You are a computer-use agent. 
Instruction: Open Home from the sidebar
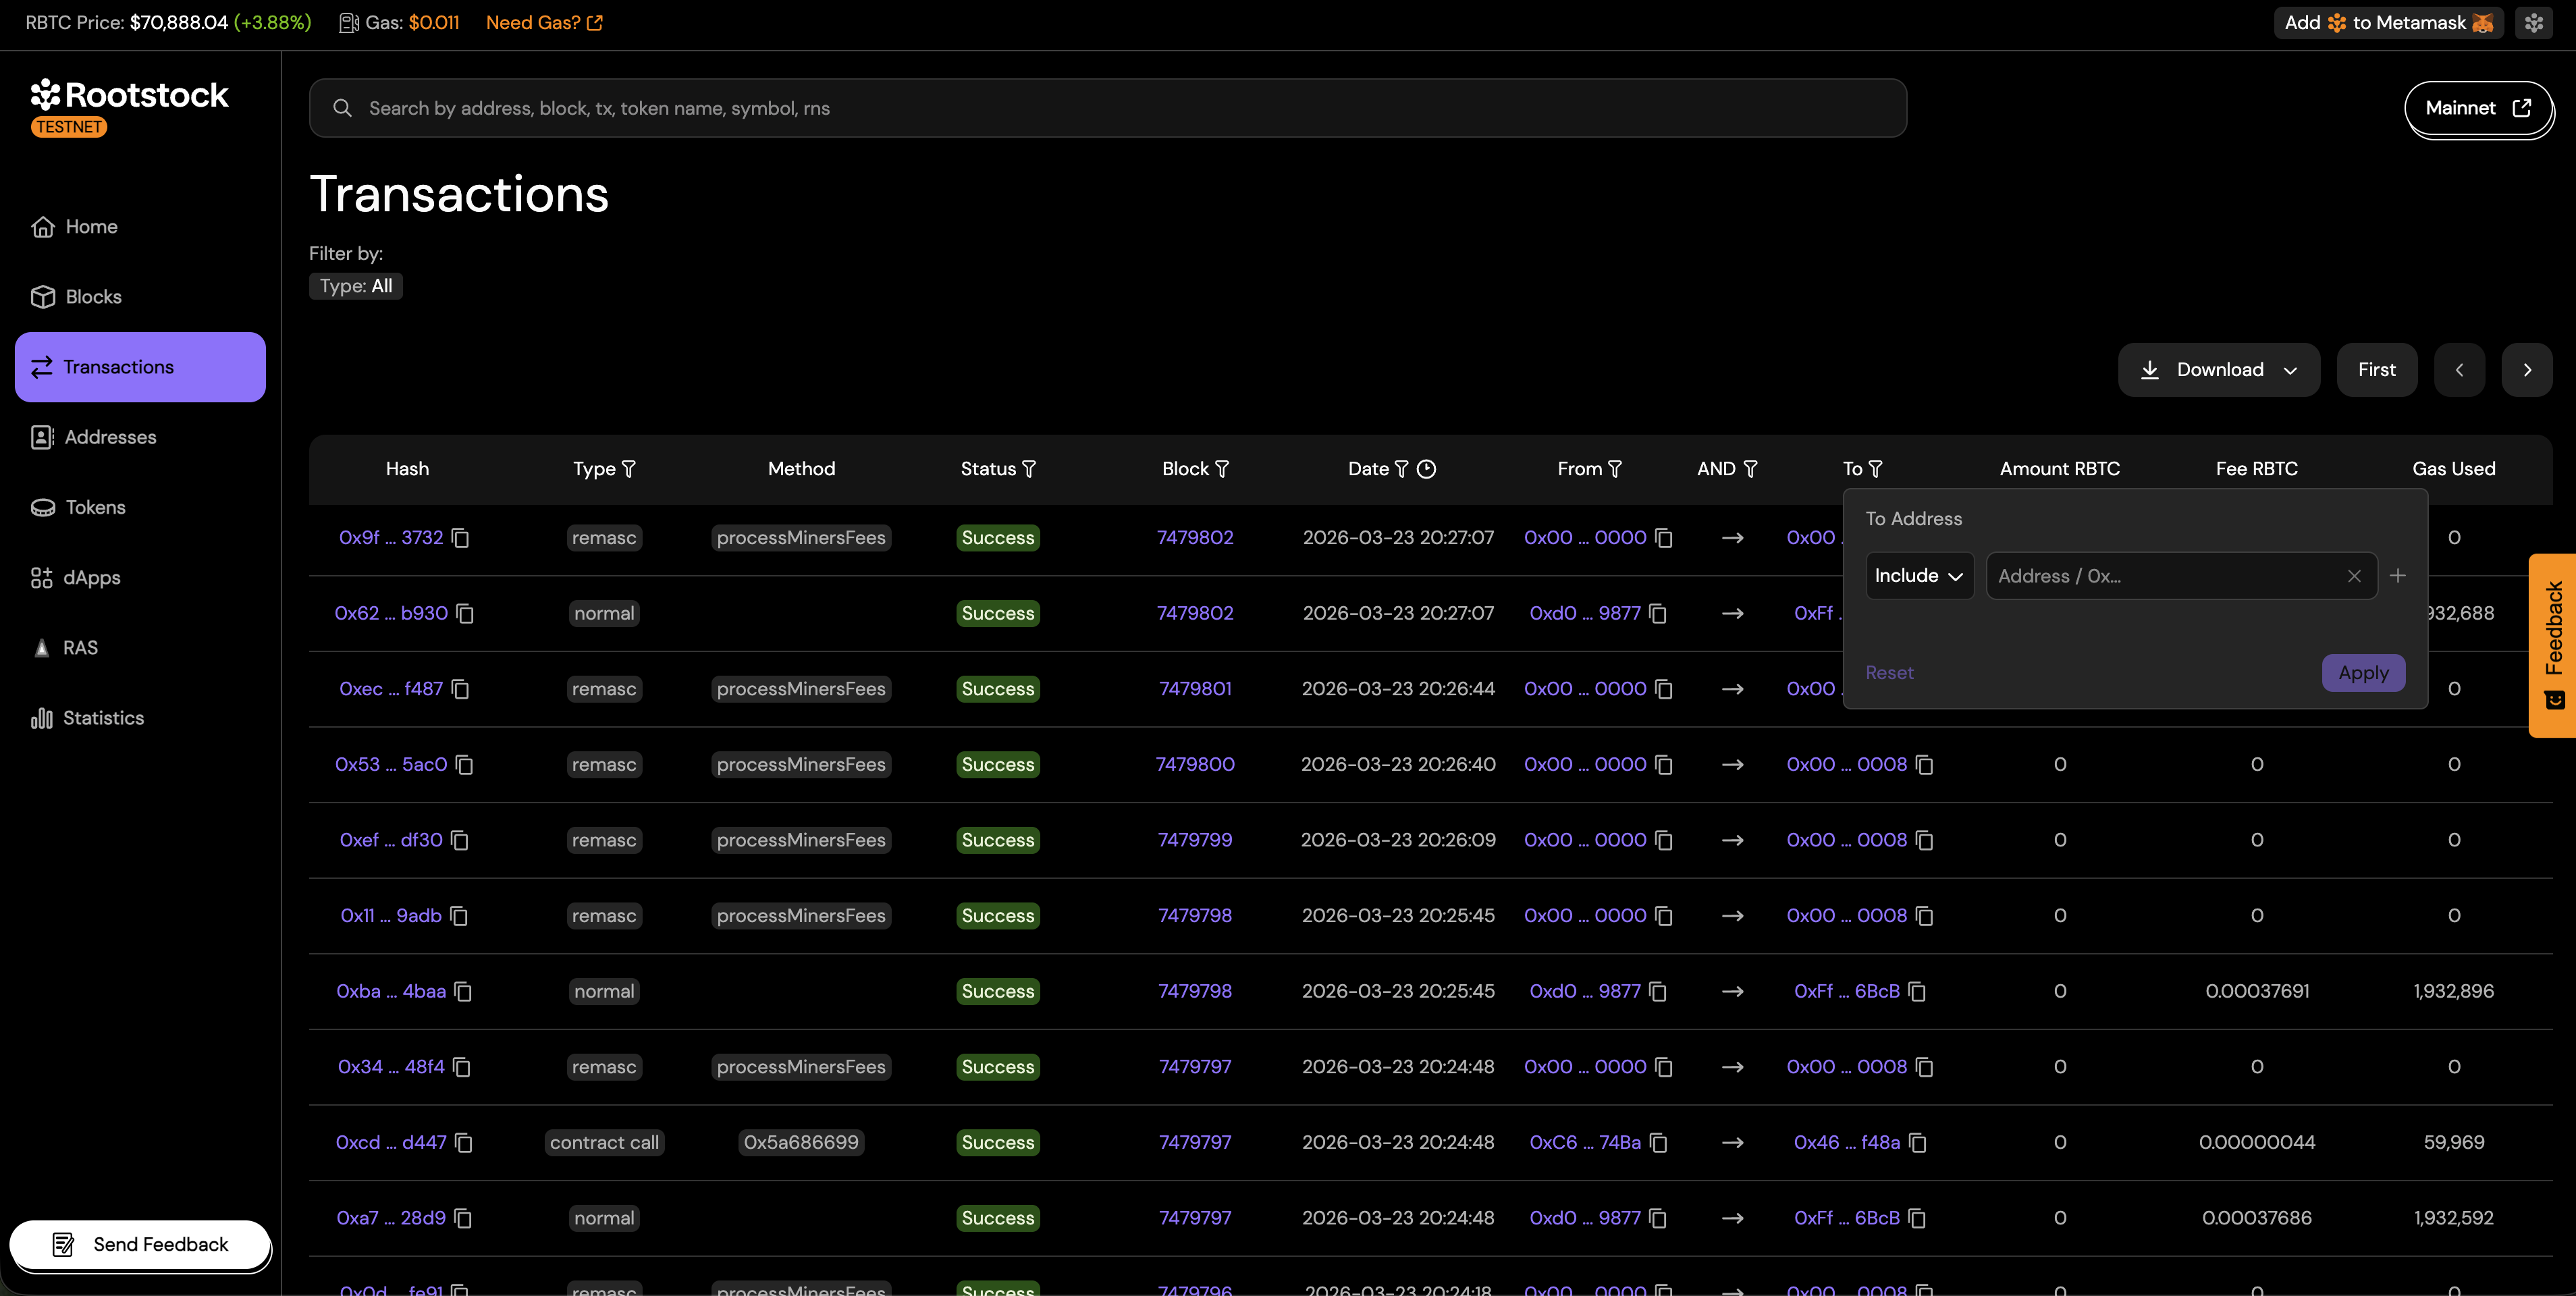coord(91,226)
